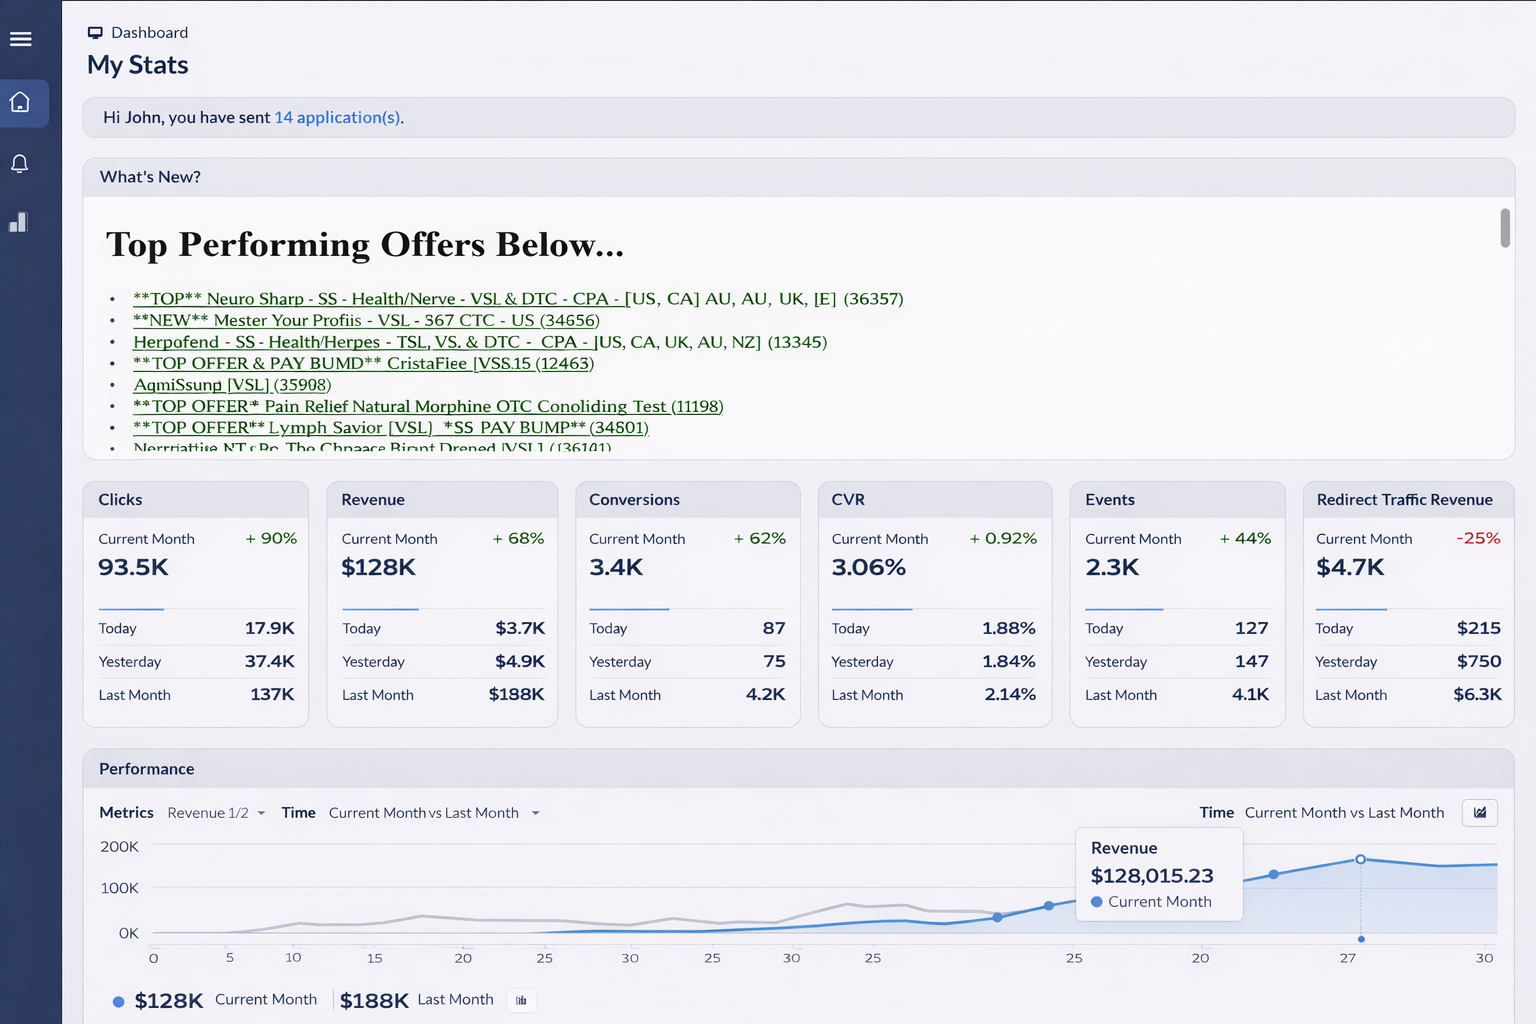The width and height of the screenshot is (1536, 1024).
Task: Open the 14 application(s) link
Action: tap(337, 117)
